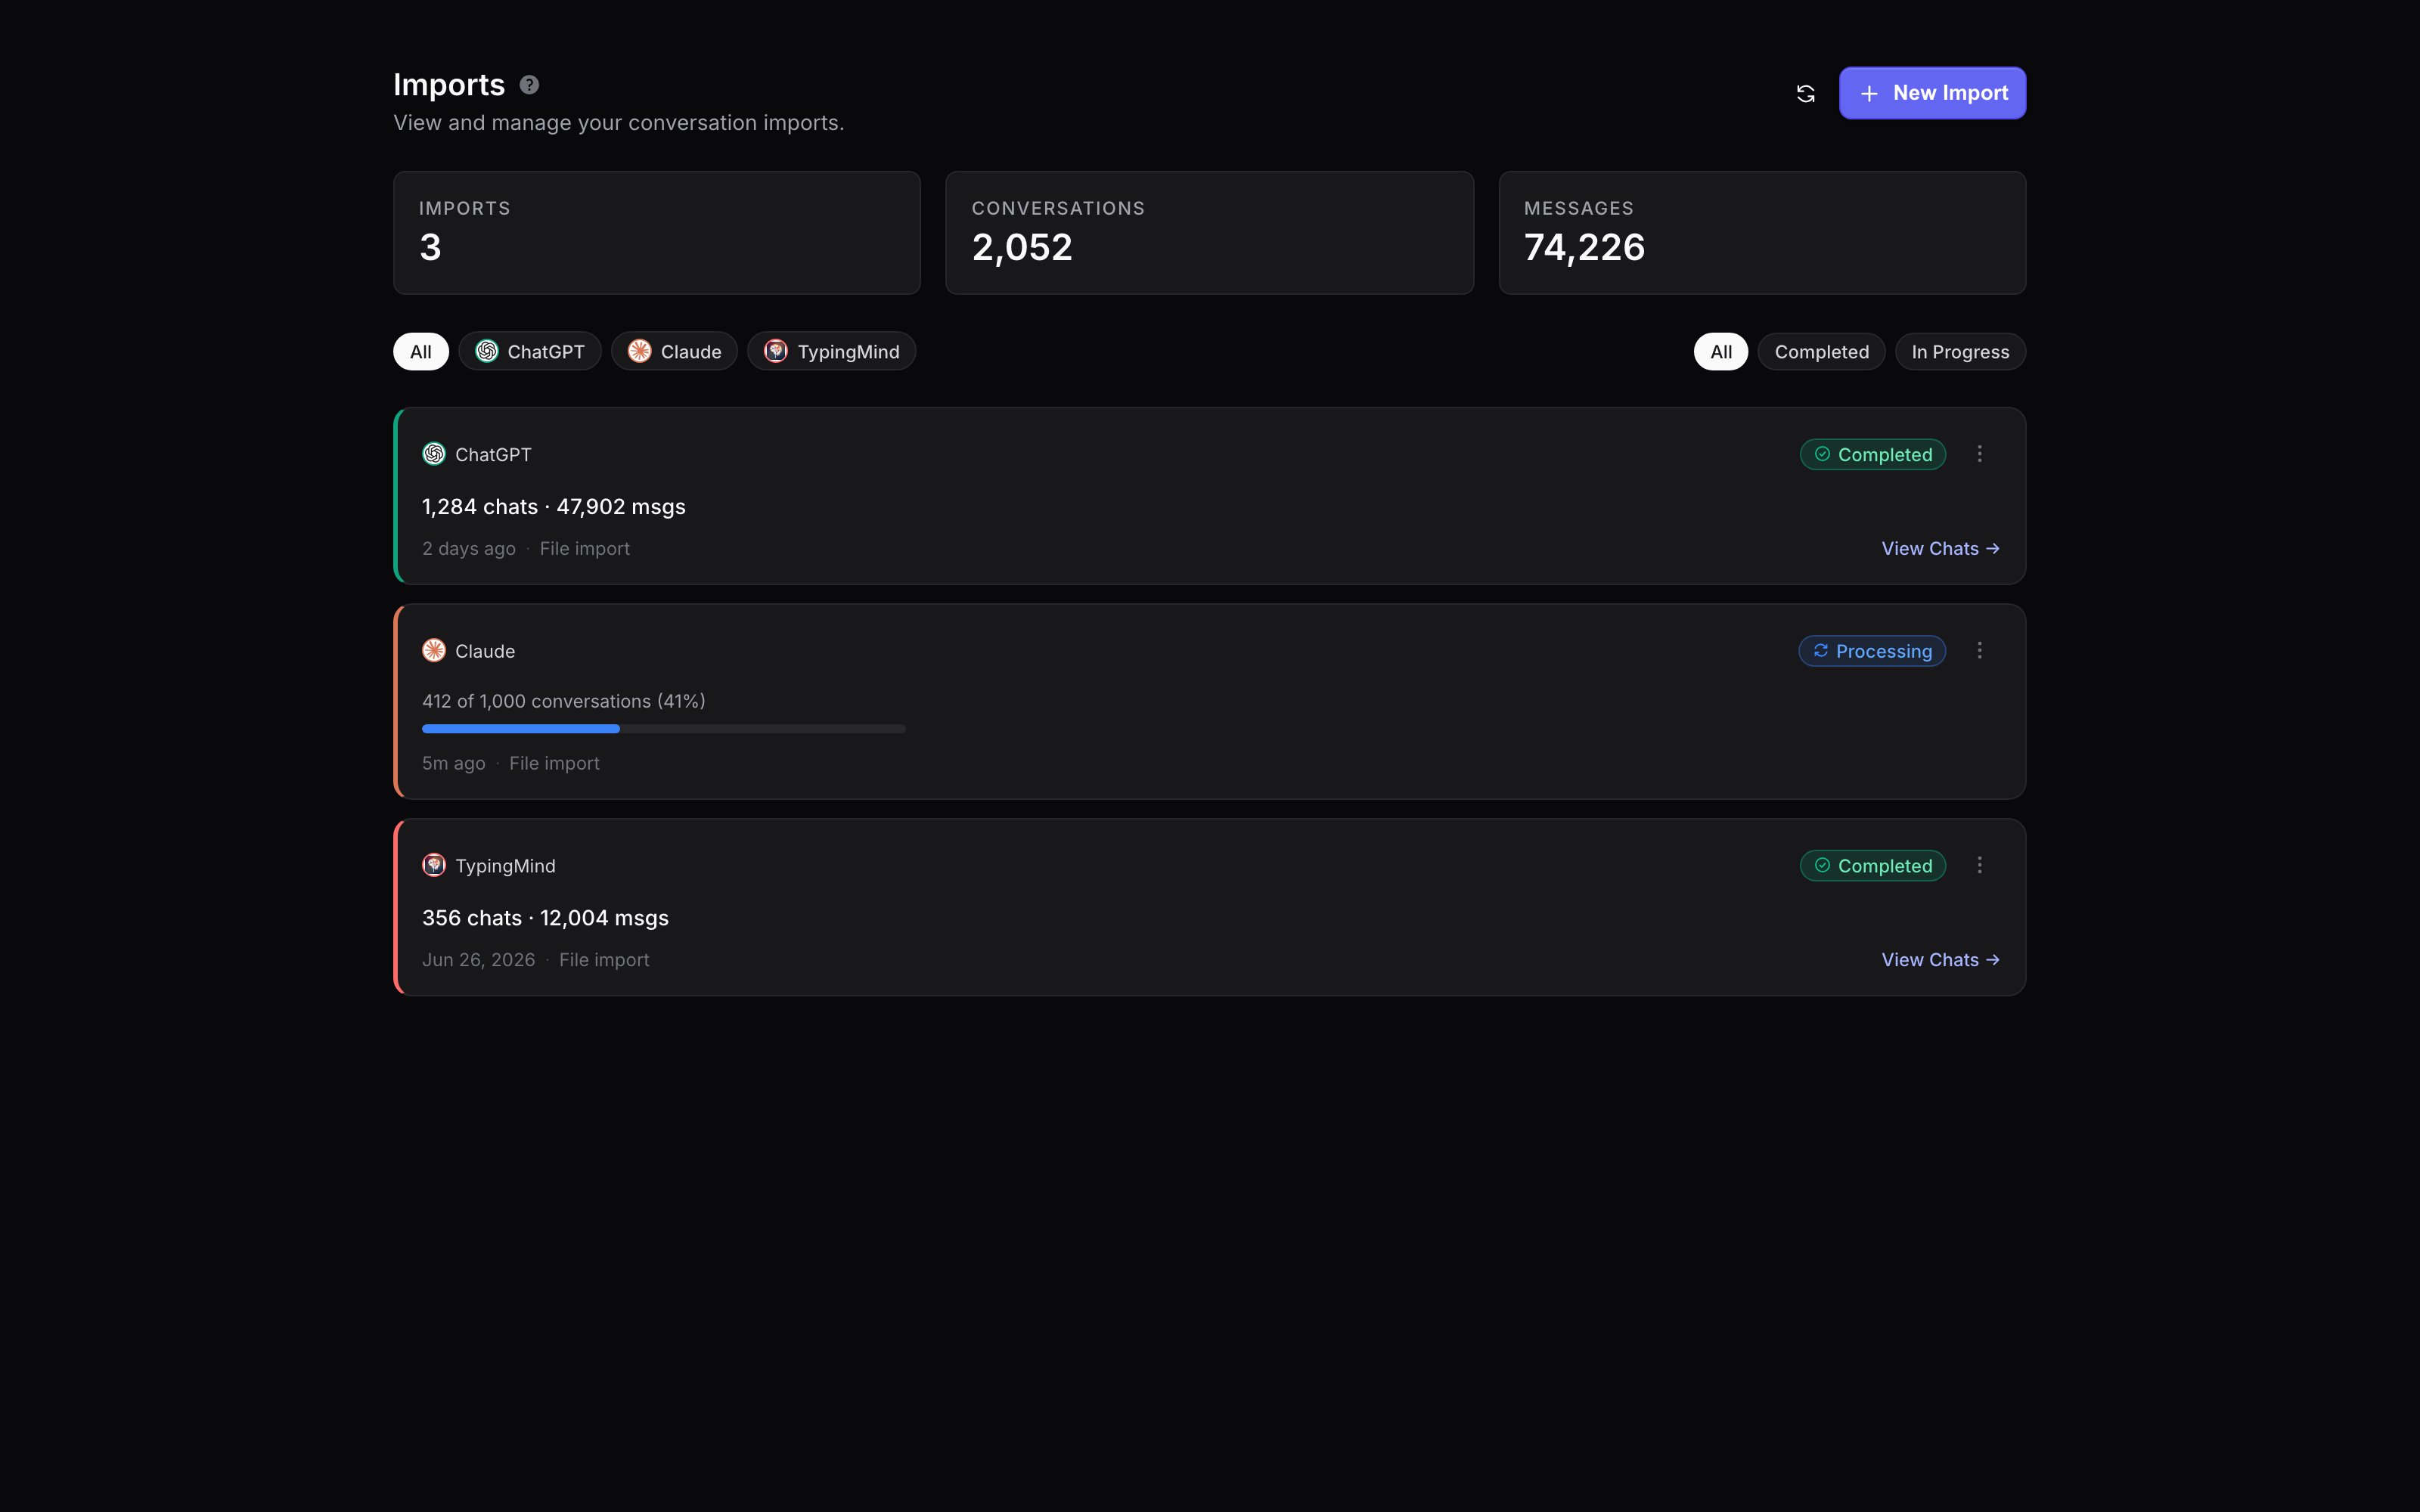
Task: Filter imports by TypingMind
Action: (x=832, y=351)
